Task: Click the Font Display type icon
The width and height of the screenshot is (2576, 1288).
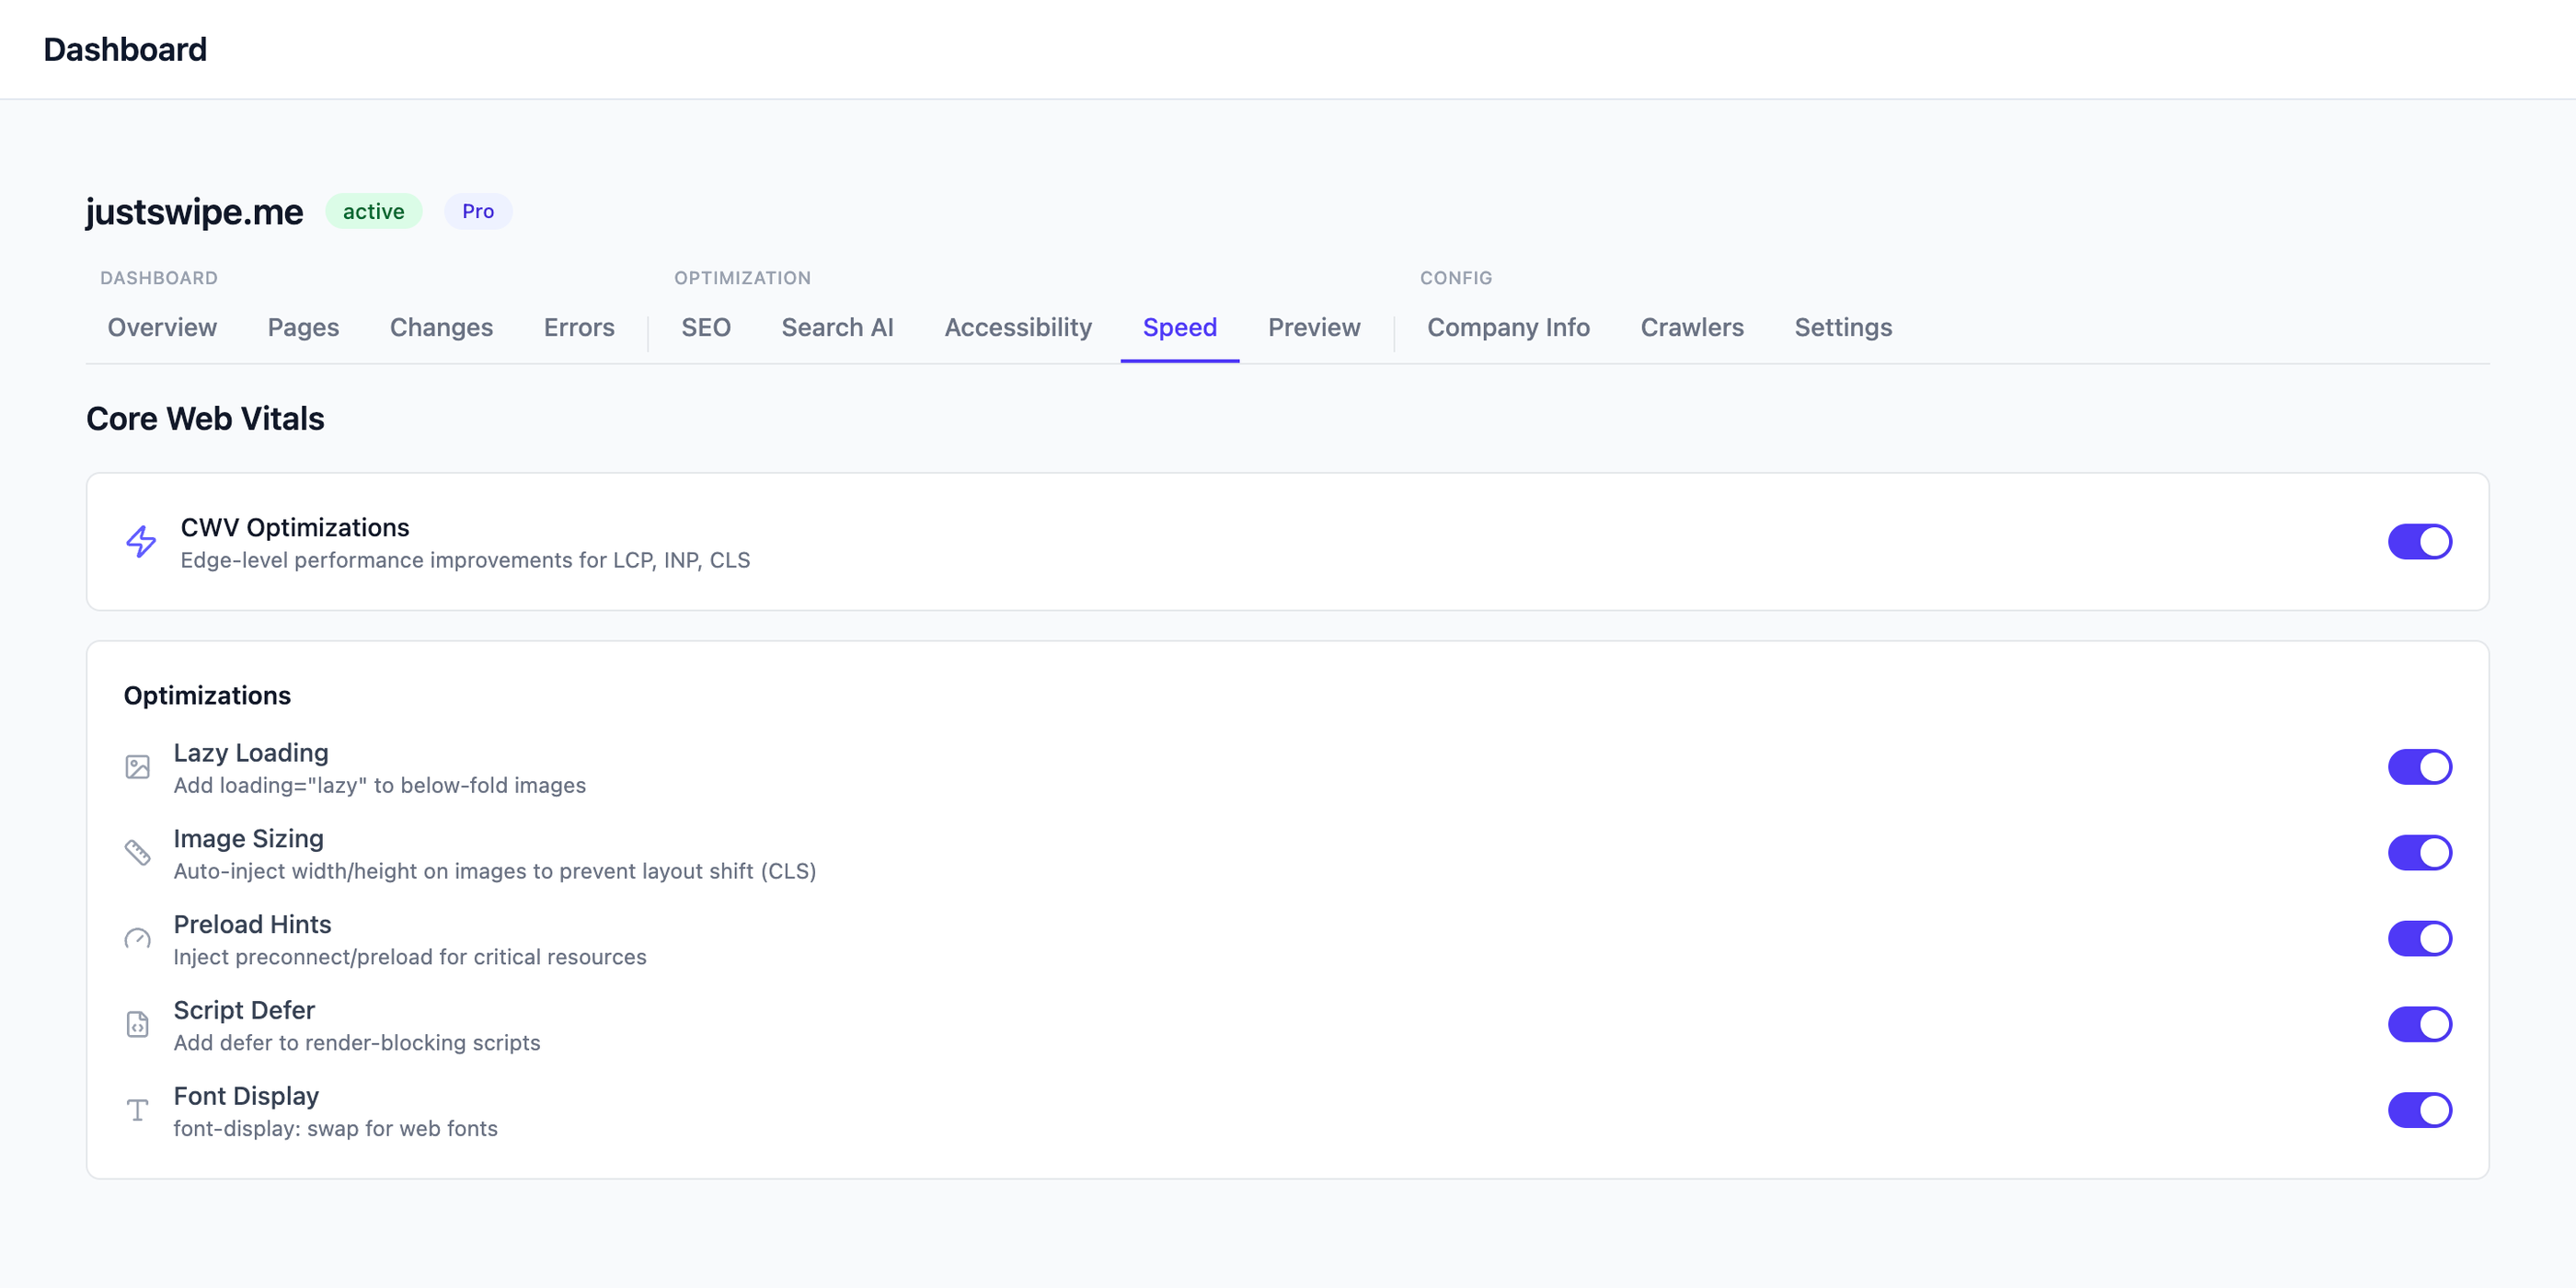Action: pos(138,1110)
